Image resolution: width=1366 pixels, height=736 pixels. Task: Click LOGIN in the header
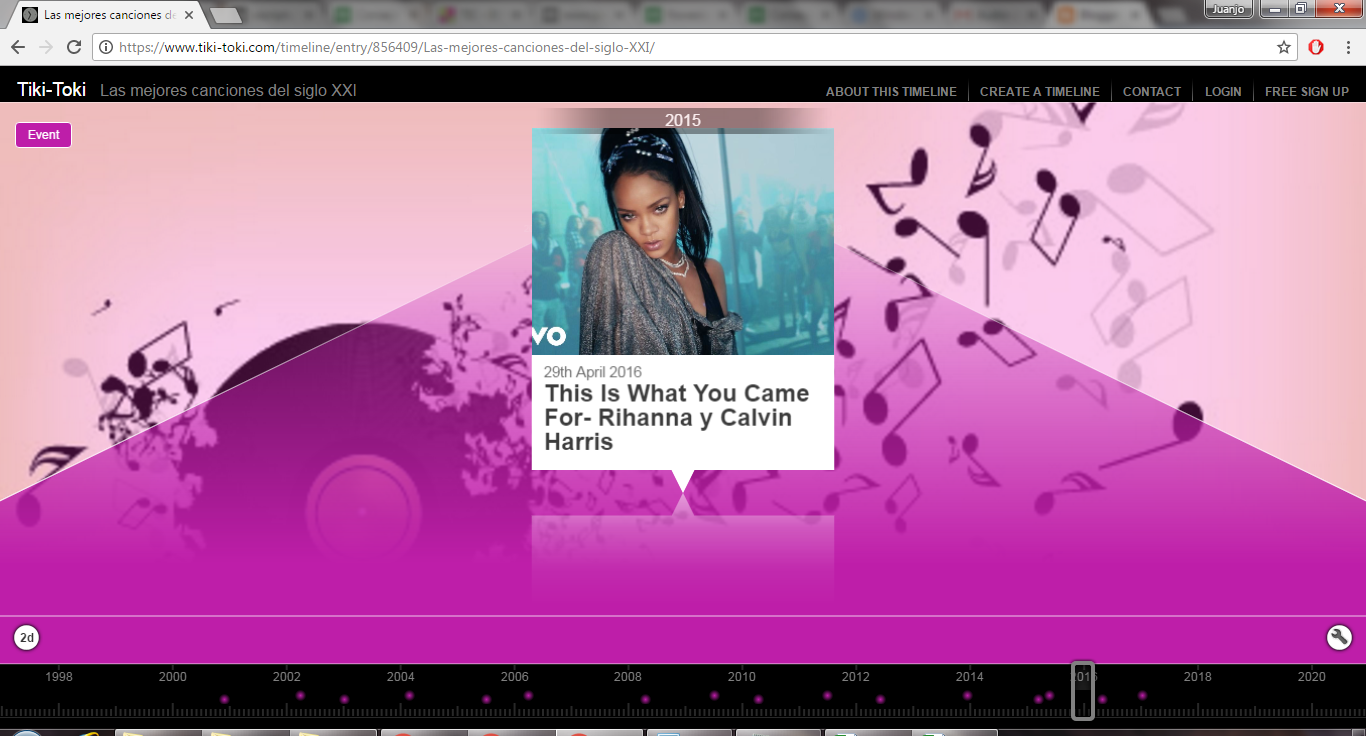tap(1223, 91)
